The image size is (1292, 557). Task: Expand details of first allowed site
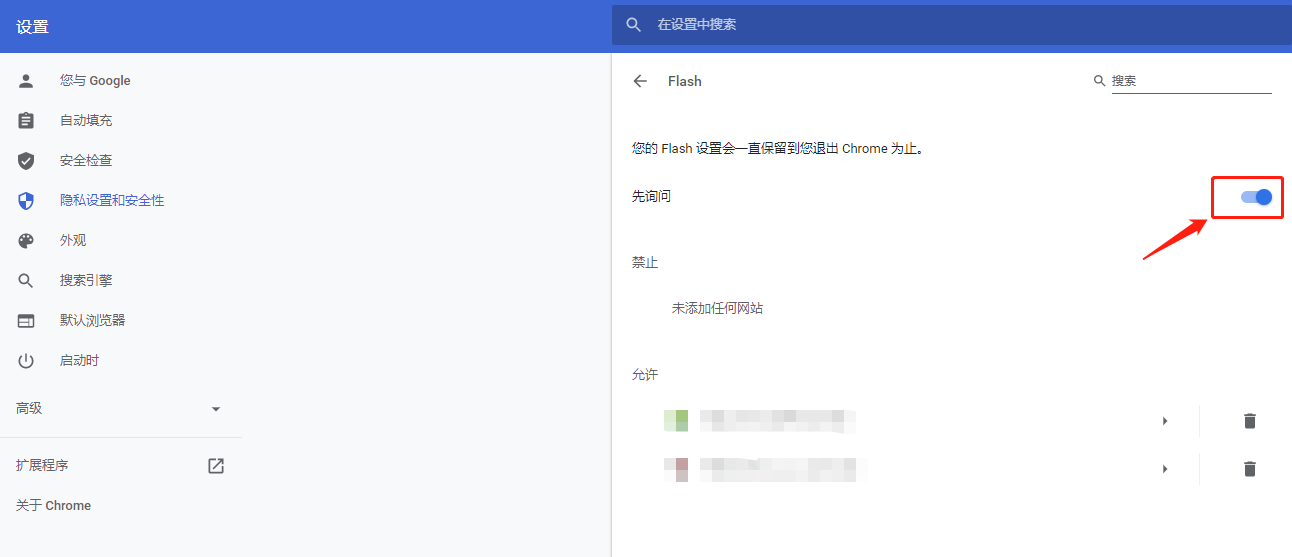(1165, 421)
